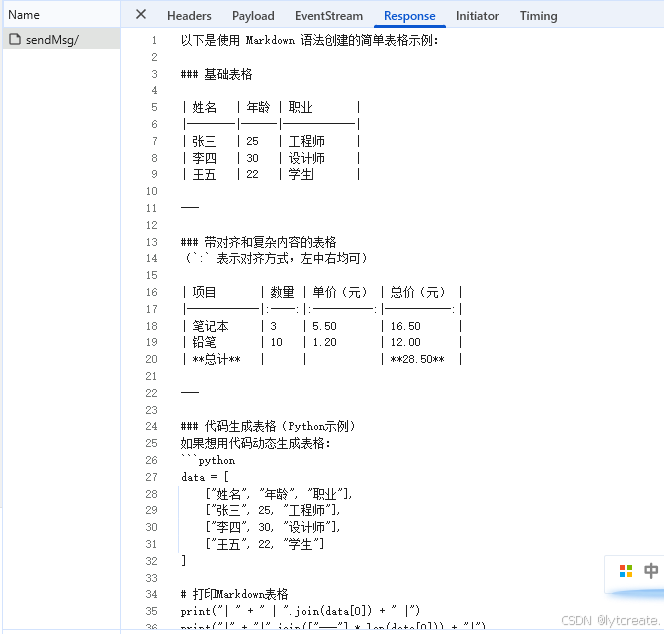Viewport: 664px width, 634px height.
Task: Open the EventStream tab
Action: coord(329,16)
